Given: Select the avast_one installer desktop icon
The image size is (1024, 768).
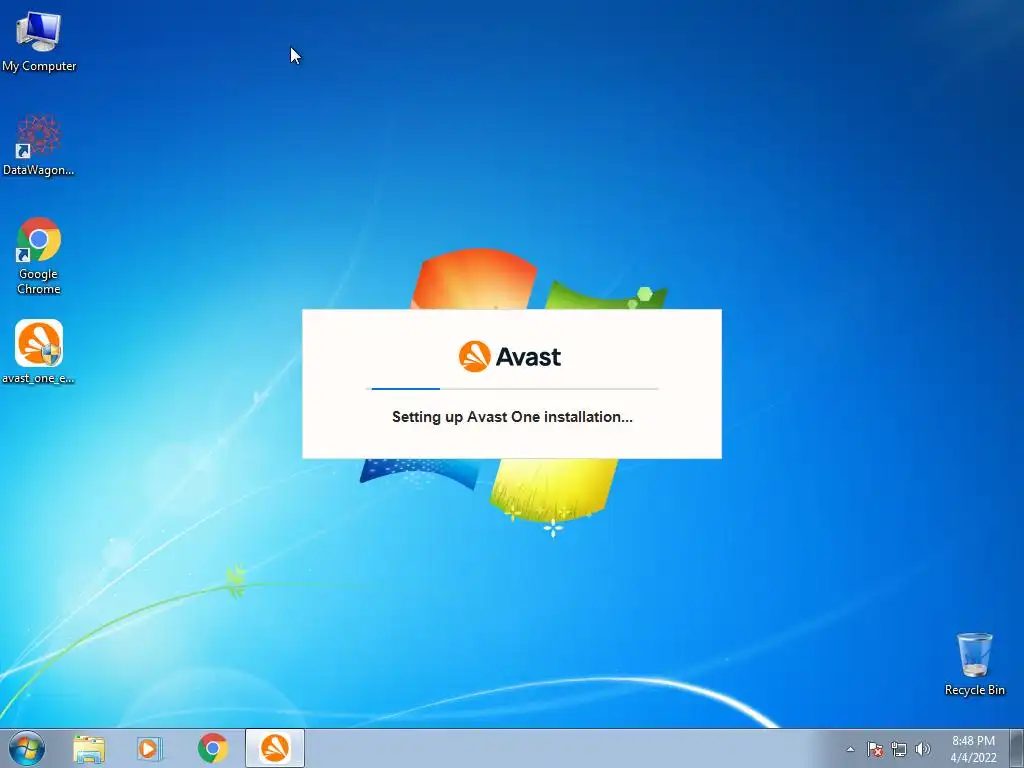Looking at the screenshot, I should pyautogui.click(x=39, y=351).
